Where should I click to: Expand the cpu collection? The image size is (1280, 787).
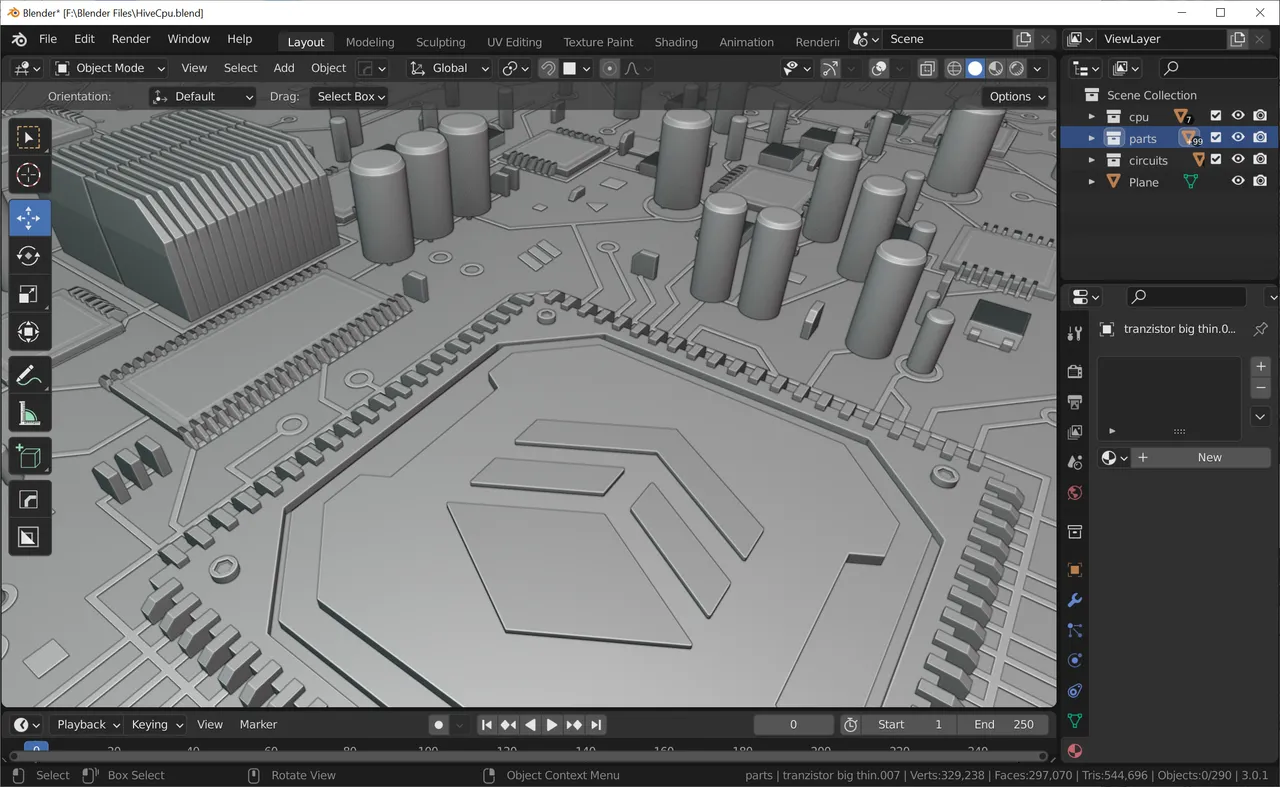(x=1091, y=117)
